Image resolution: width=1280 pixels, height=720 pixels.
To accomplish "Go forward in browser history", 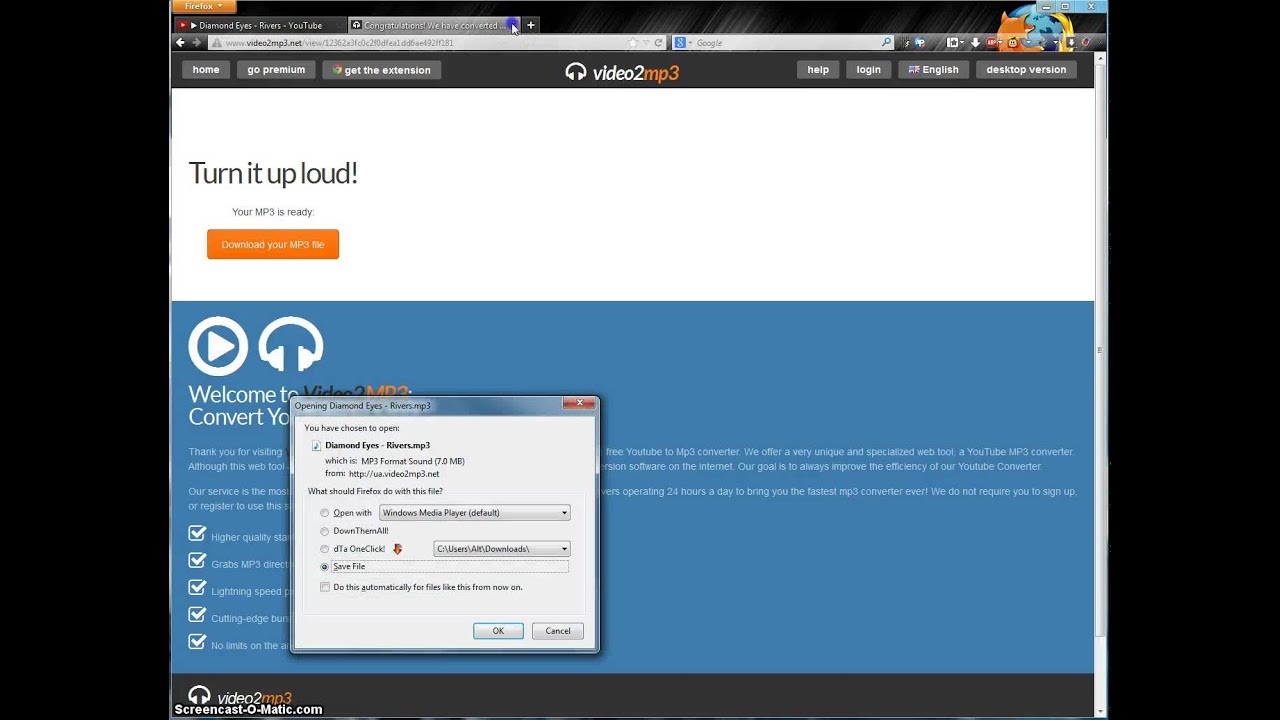I will 196,43.
